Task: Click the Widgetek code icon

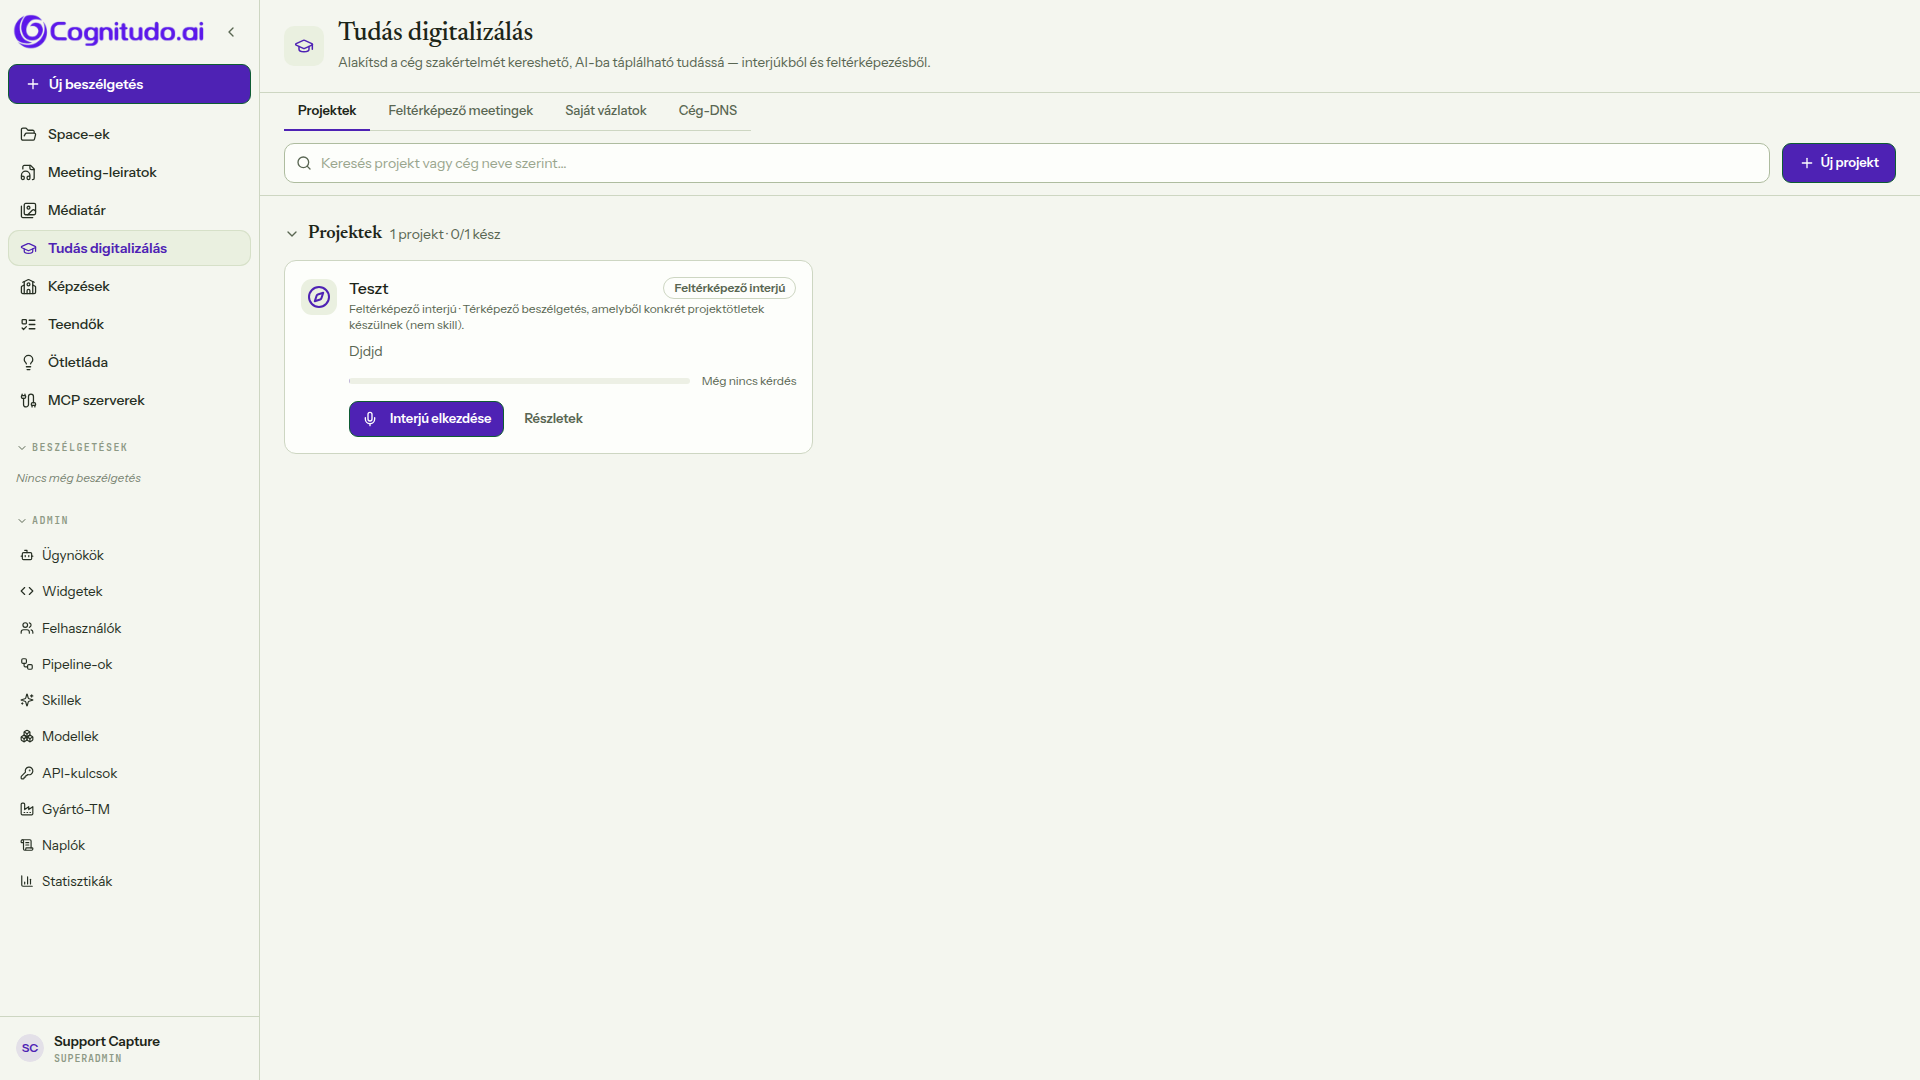Action: [x=27, y=591]
